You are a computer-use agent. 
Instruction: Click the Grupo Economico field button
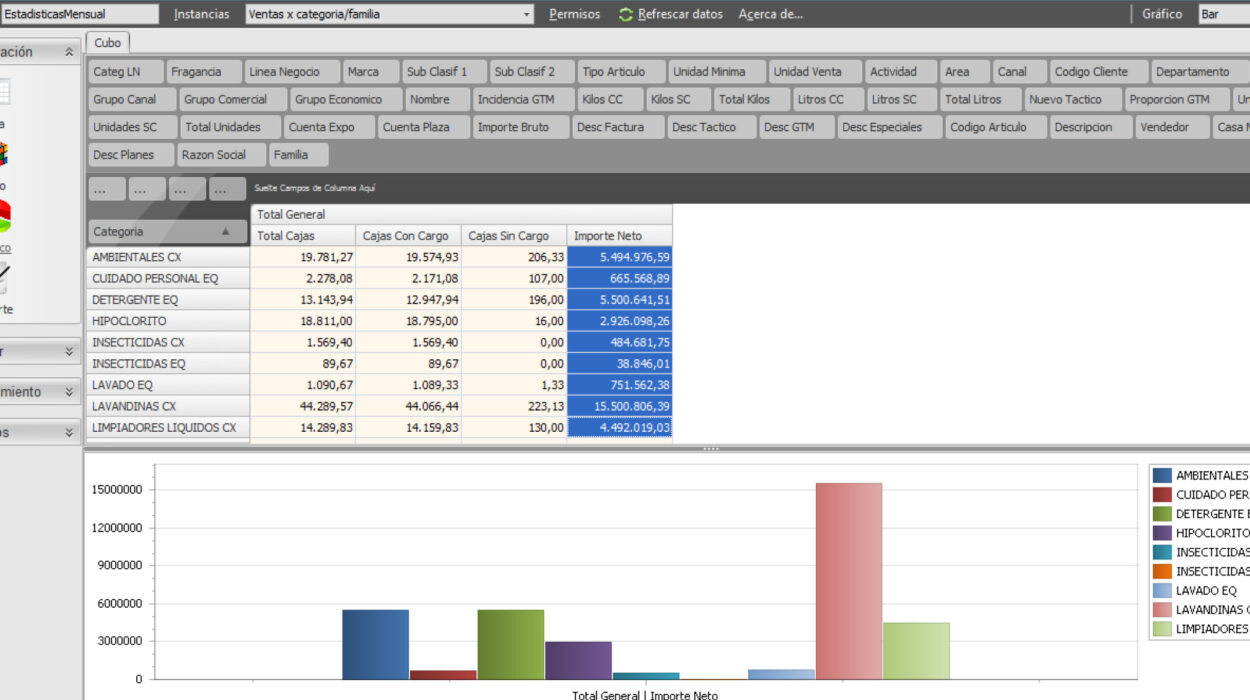tap(345, 100)
